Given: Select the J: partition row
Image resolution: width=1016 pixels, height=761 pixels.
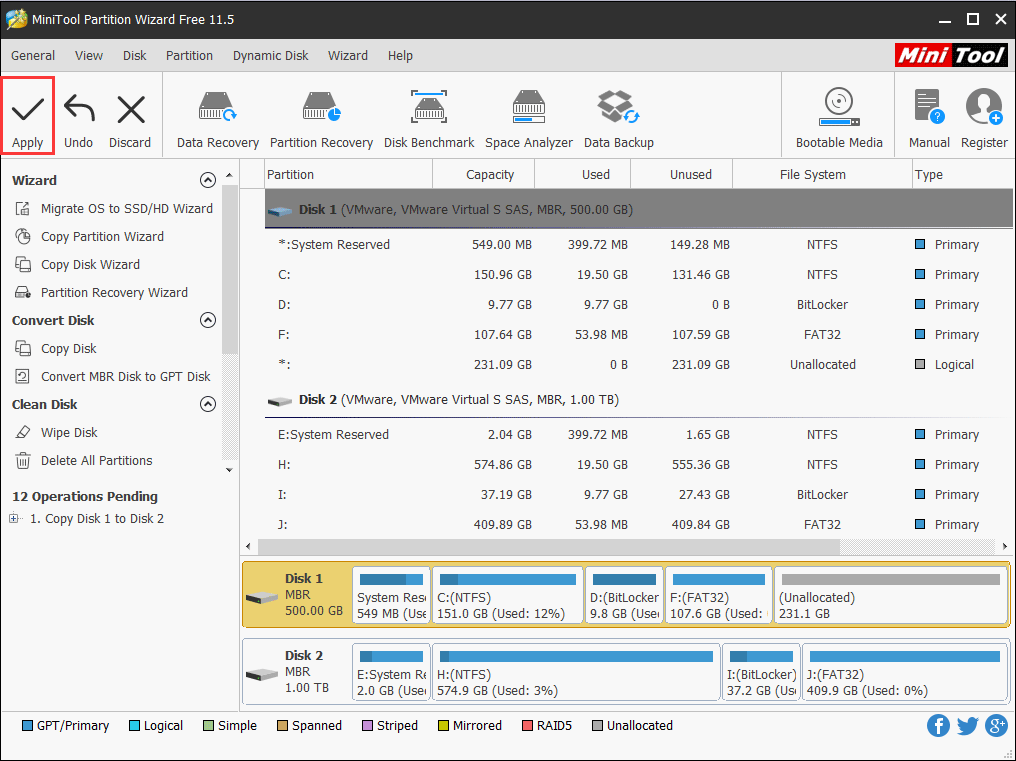Looking at the screenshot, I should point(639,524).
